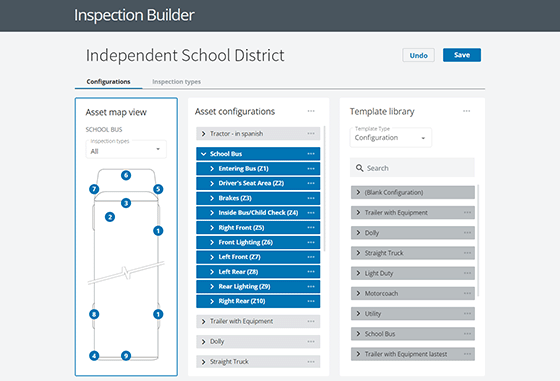Open the Template Type Configuration dropdown
Viewport: 560px width, 381px height.
391,137
